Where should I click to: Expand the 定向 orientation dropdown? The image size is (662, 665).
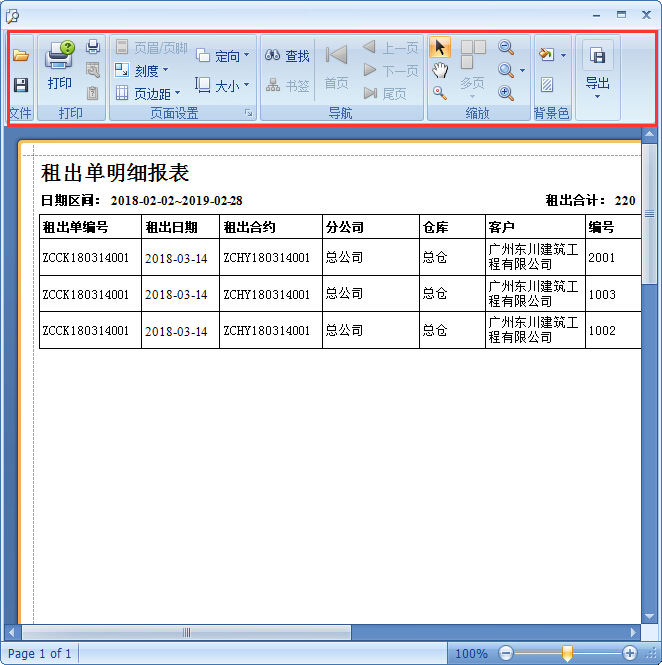point(223,56)
